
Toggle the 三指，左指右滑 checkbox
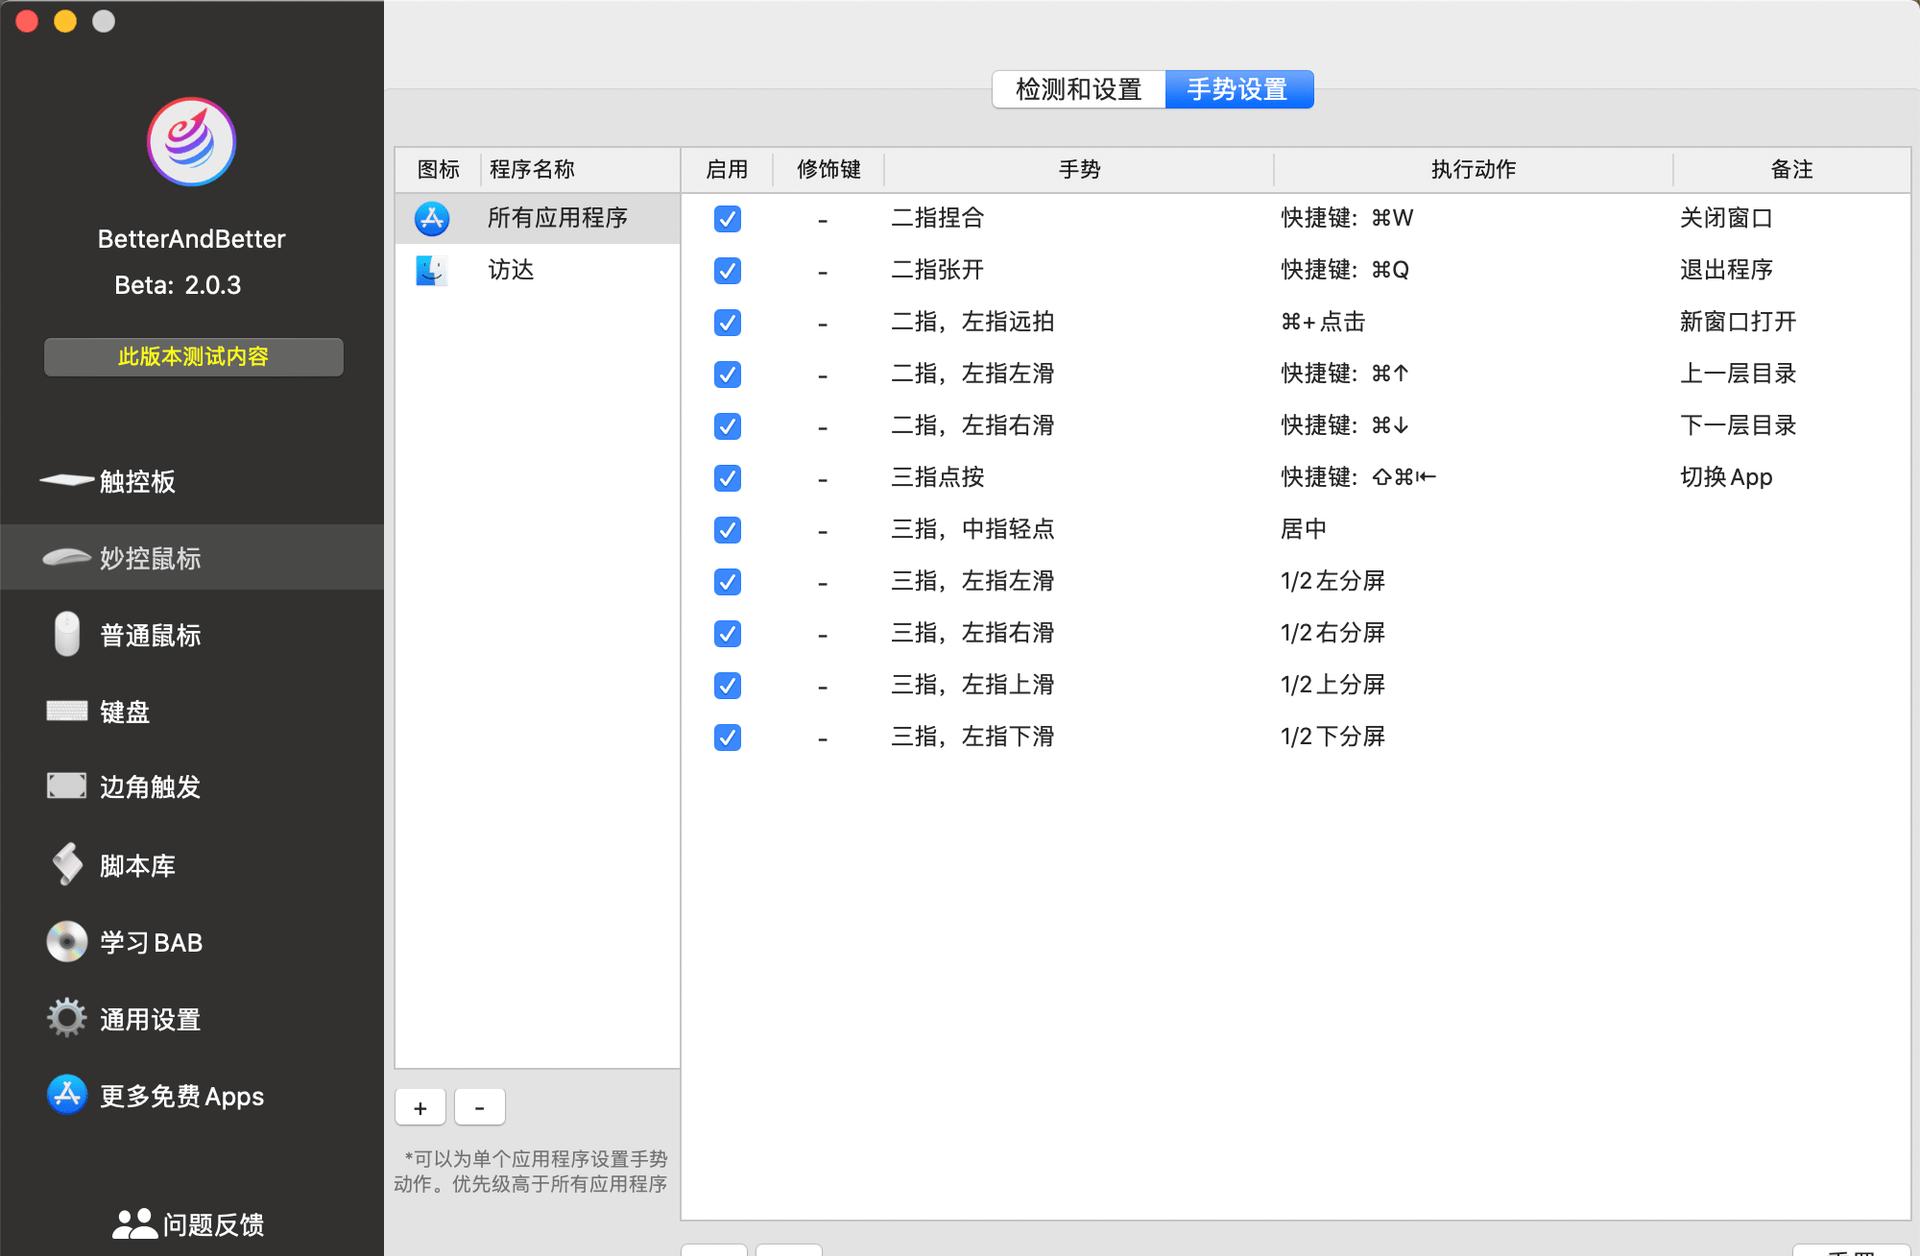tap(728, 634)
